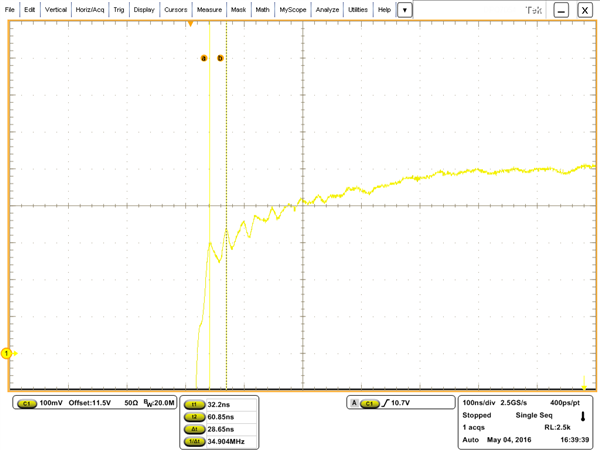
Task: Select cursor a marker on the graticule
Action: point(204,58)
